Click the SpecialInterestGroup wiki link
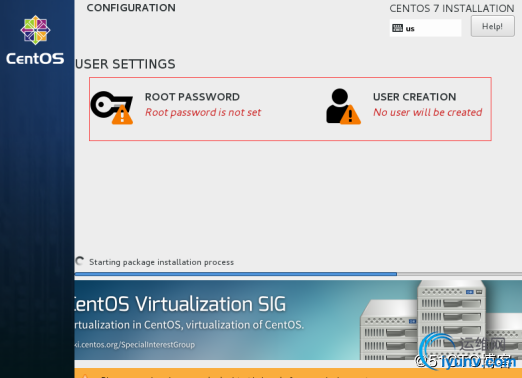This screenshot has height=378, width=522. 135,345
